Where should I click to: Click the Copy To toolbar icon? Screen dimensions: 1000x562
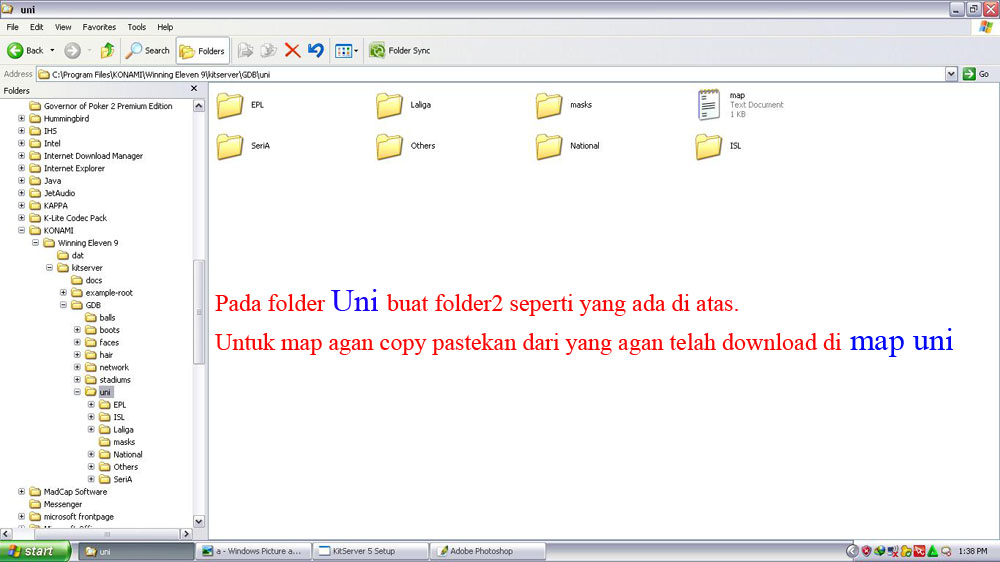(x=268, y=50)
